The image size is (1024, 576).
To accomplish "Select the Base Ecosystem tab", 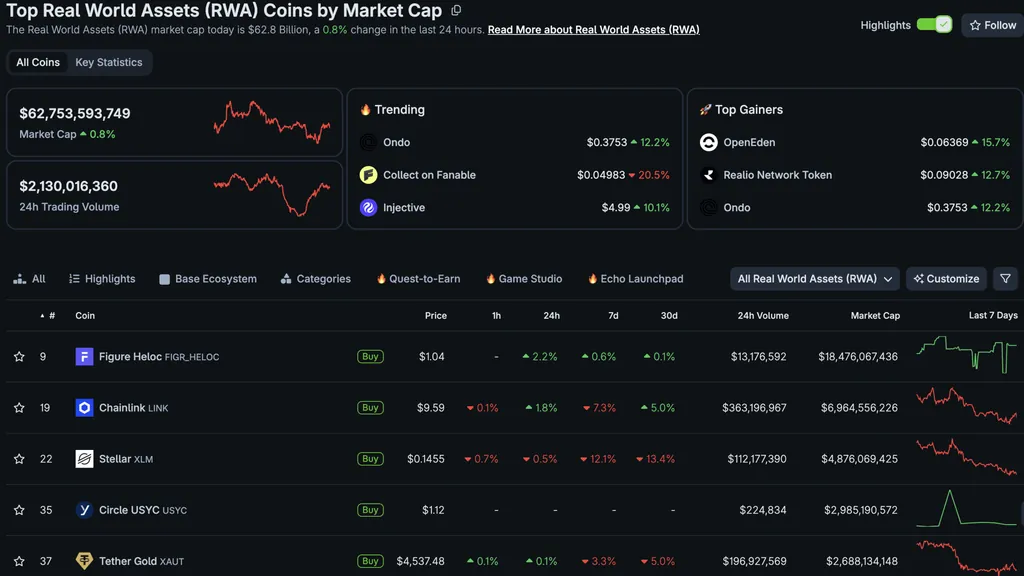I will click(x=208, y=279).
